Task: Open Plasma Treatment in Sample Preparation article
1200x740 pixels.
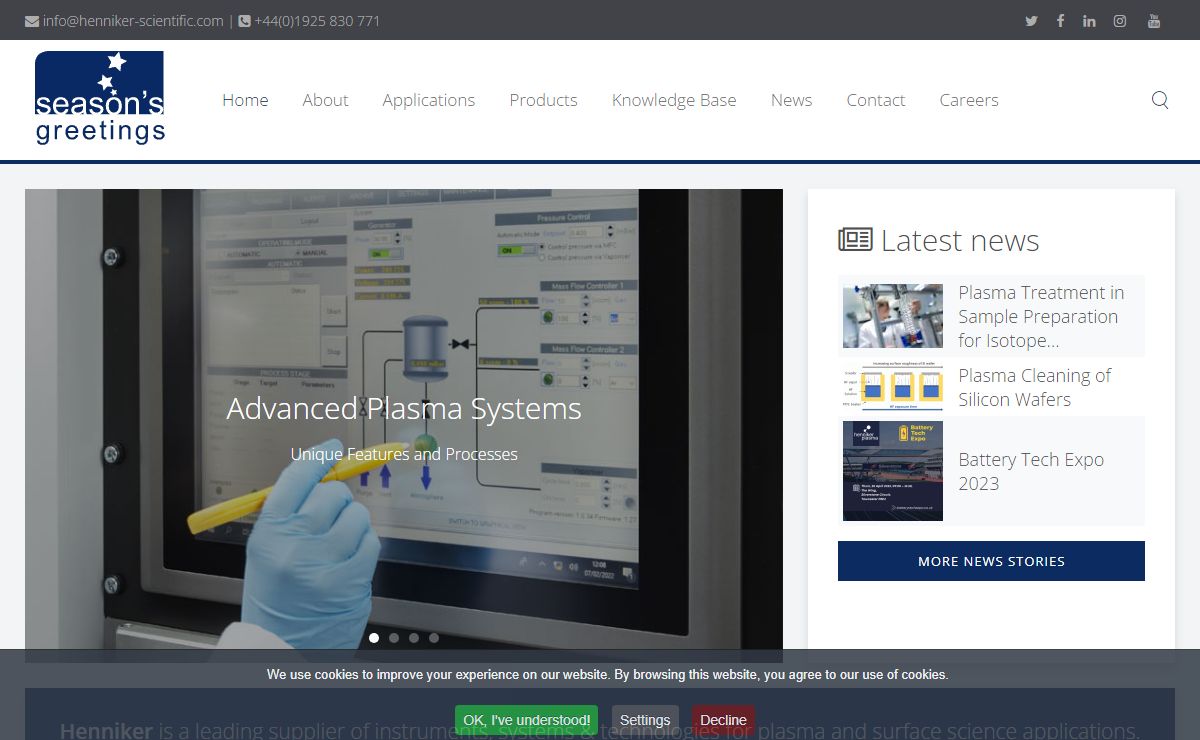Action: point(1041,316)
